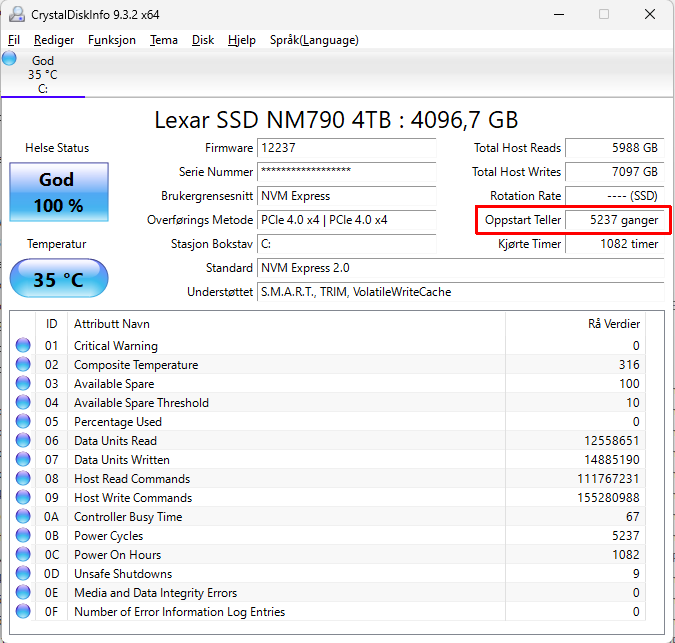
Task: Minimize the CrystalDiskInfo window
Action: tap(559, 14)
